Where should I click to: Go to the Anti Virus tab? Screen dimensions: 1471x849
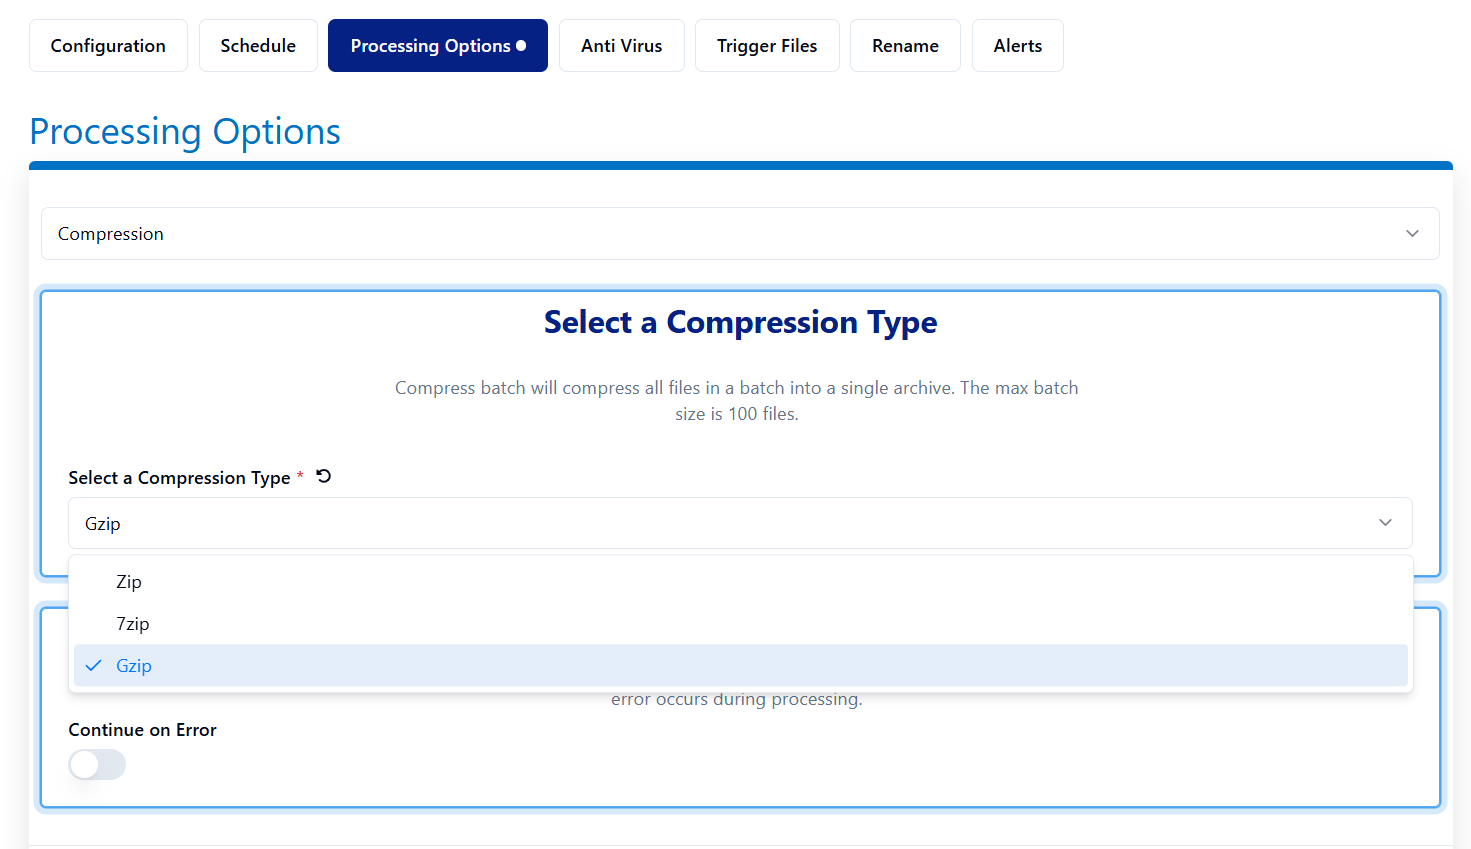tap(621, 46)
